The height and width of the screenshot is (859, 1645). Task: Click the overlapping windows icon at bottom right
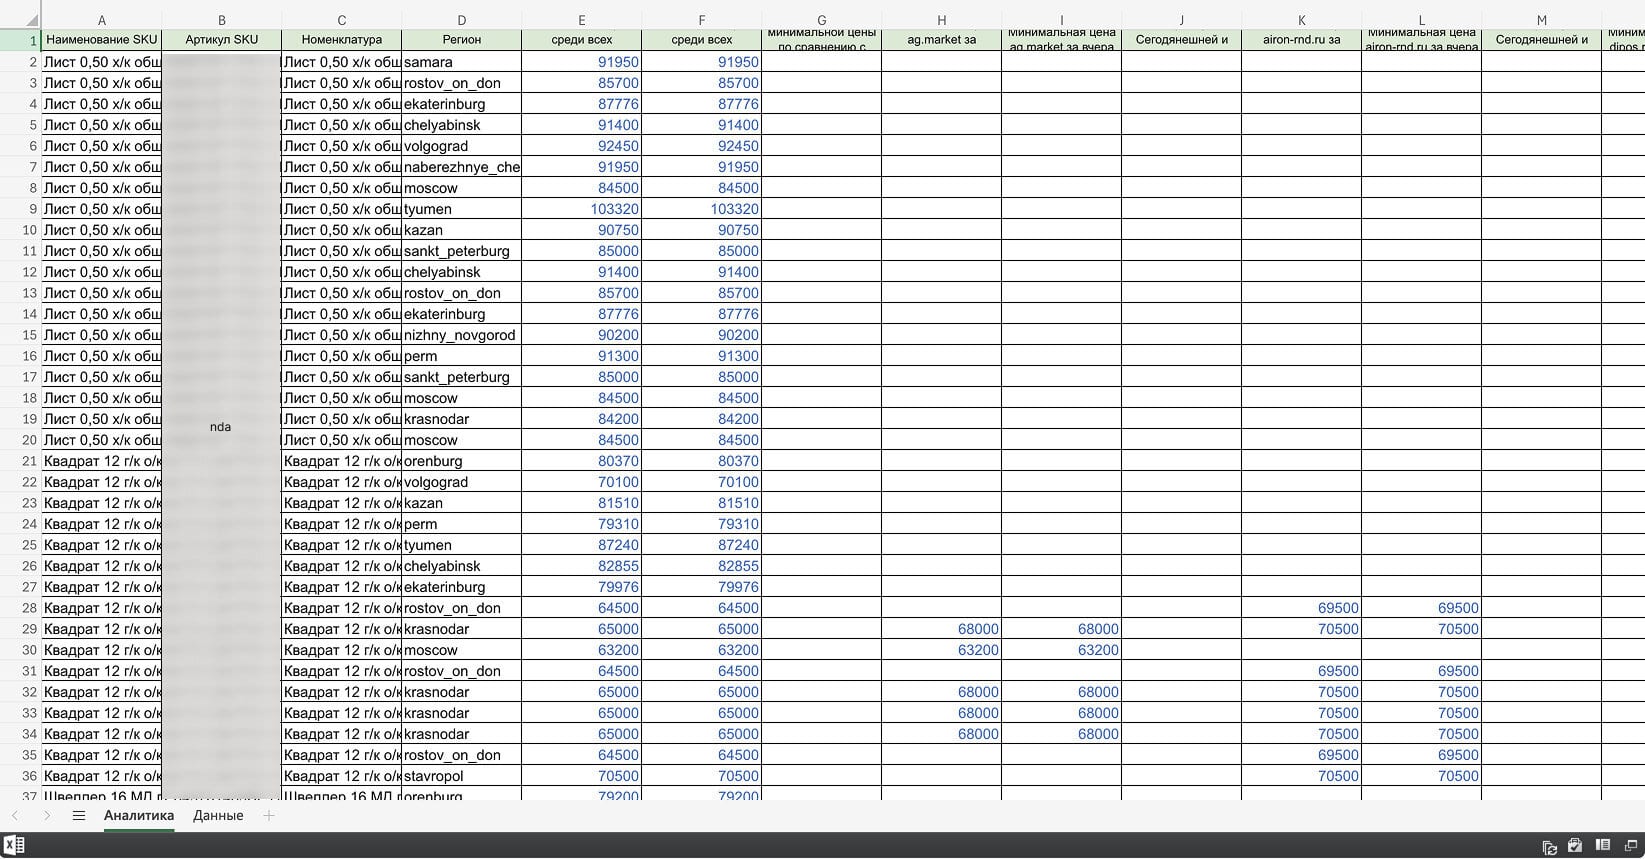[x=1629, y=846]
